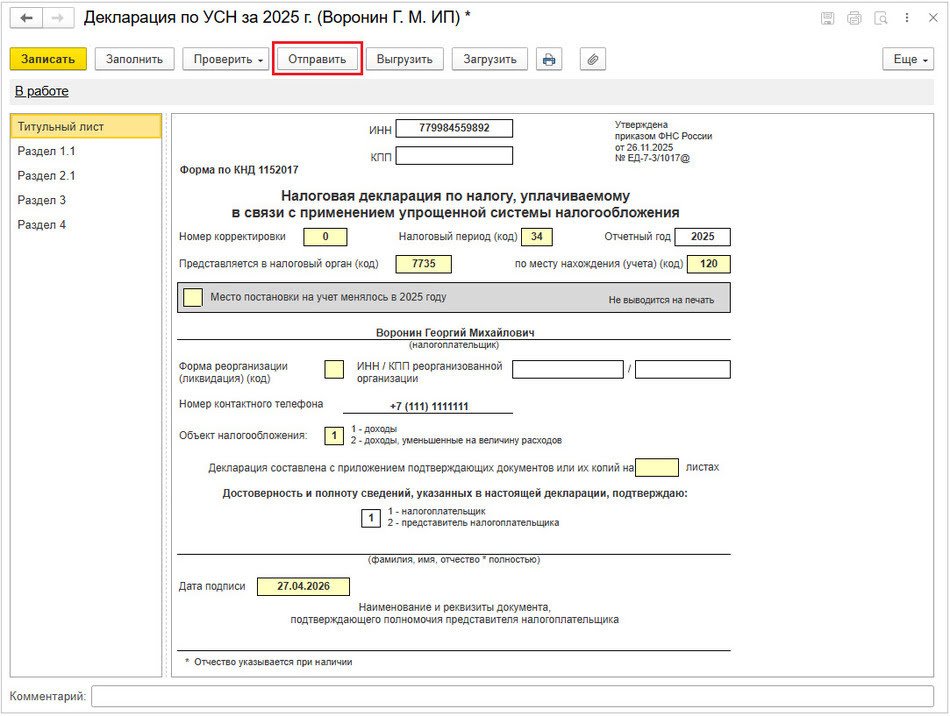Switch to Раздел 1.1
The image size is (950, 716).
[x=86, y=151]
